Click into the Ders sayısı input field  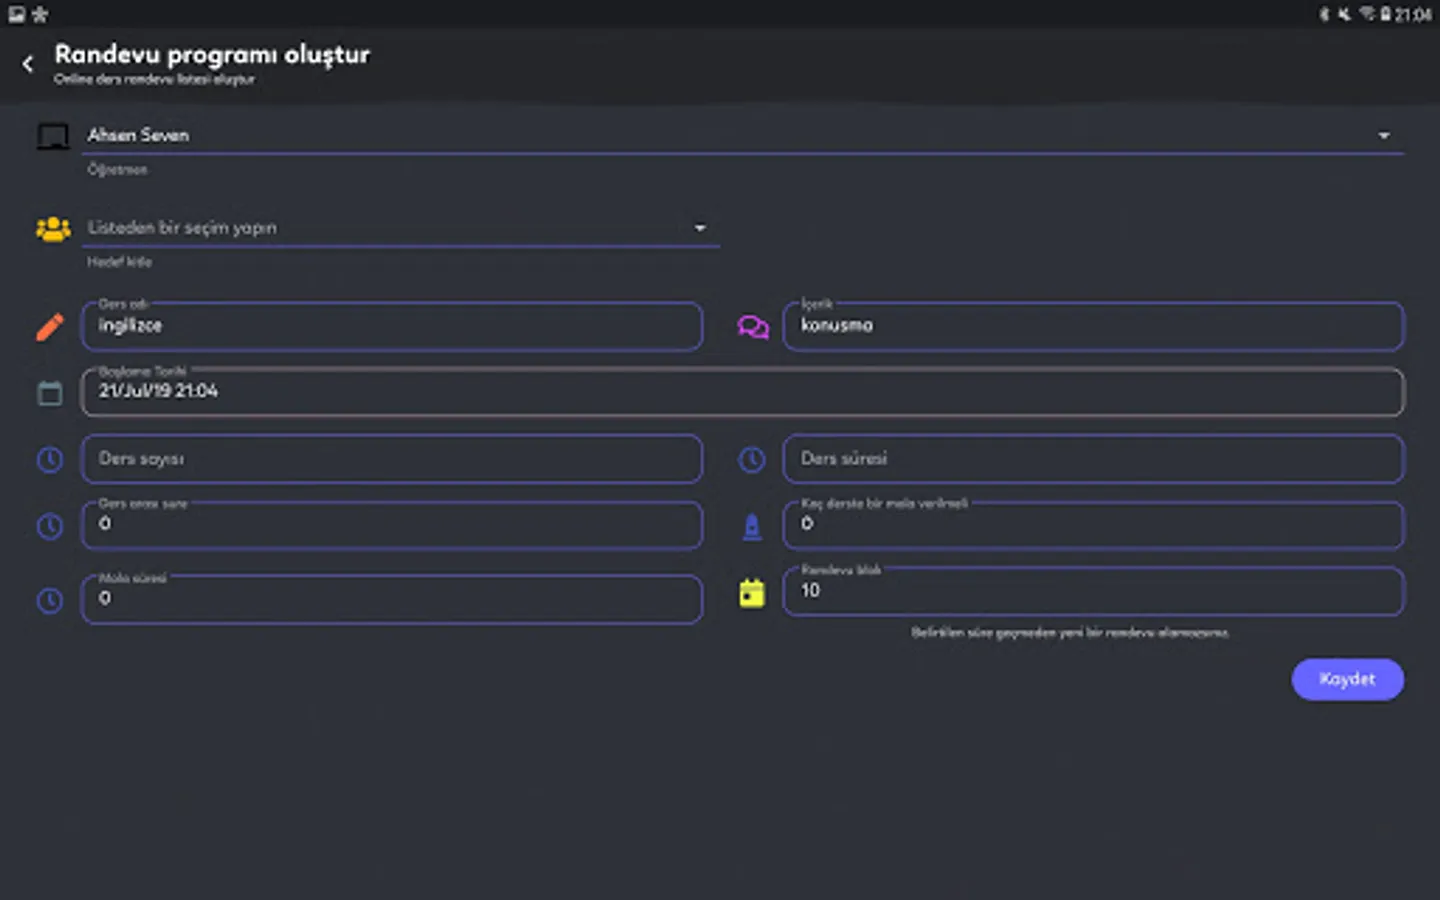391,459
